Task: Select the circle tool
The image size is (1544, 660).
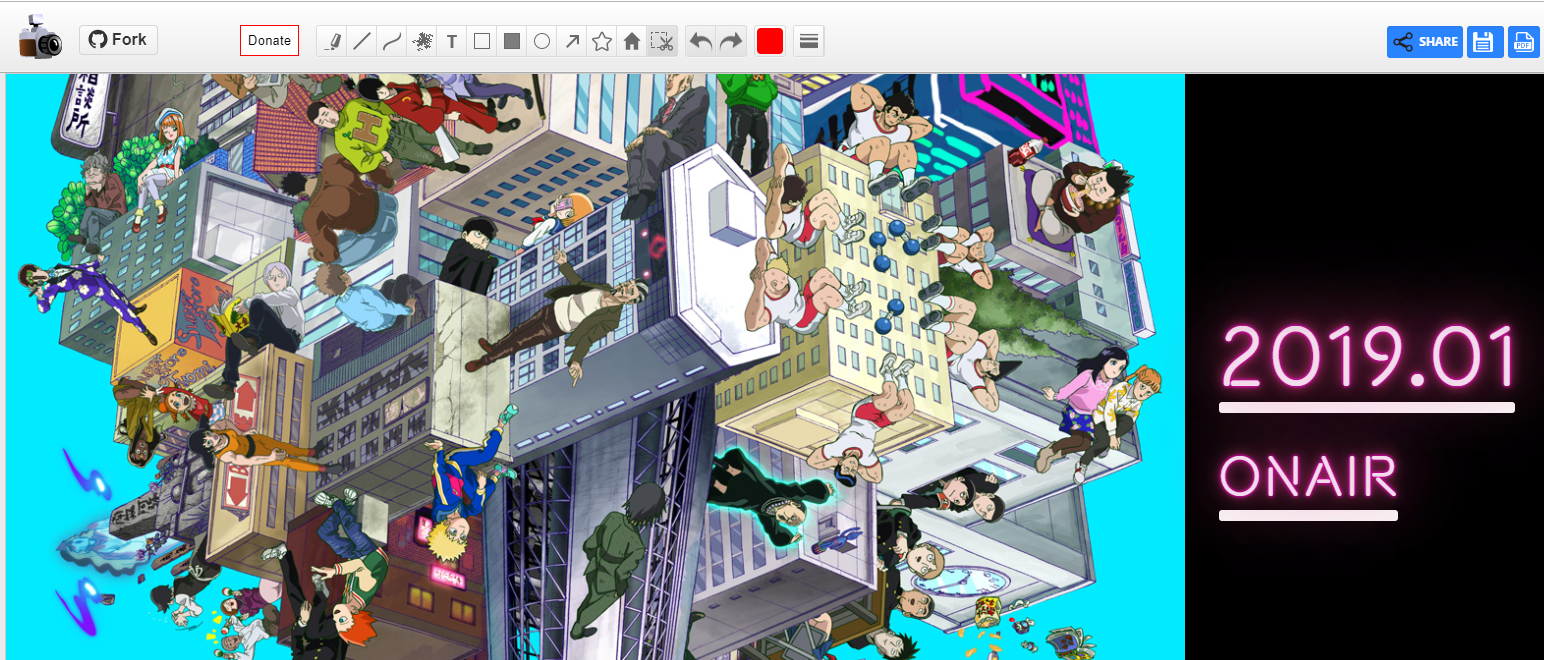Action: coord(542,41)
